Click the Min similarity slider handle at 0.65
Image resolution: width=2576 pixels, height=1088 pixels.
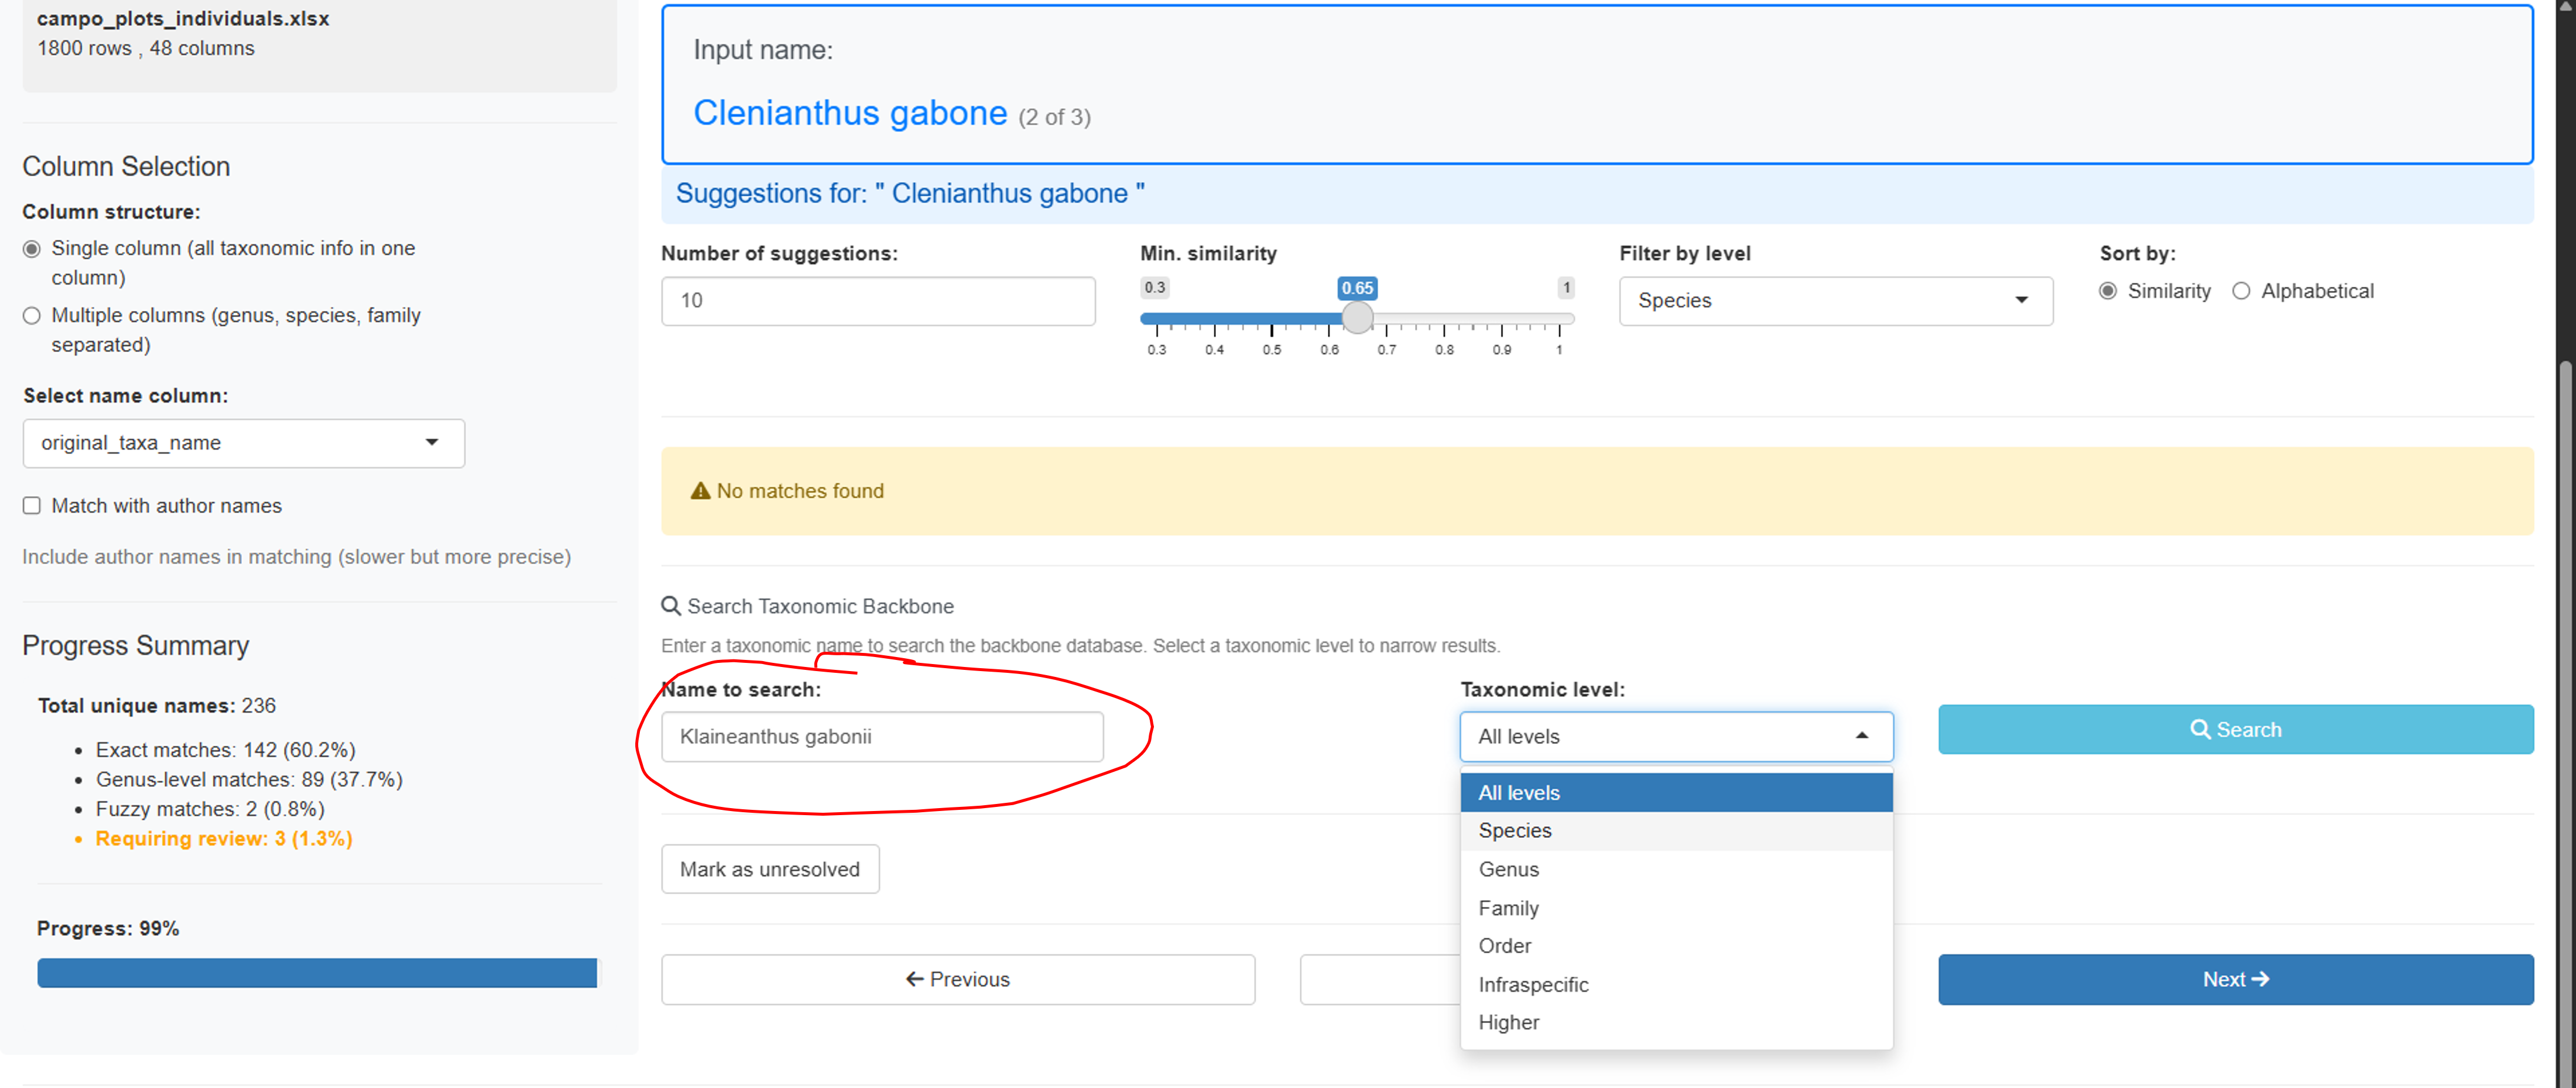click(1357, 318)
